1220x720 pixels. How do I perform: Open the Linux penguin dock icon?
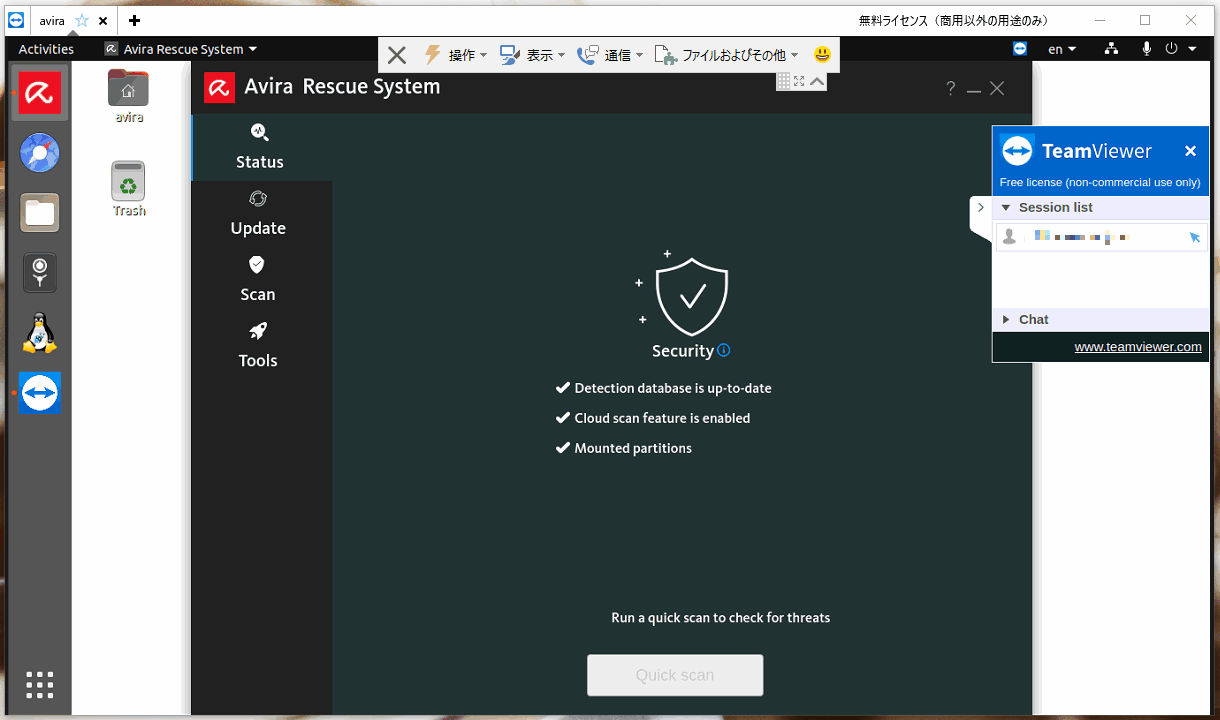[x=40, y=333]
